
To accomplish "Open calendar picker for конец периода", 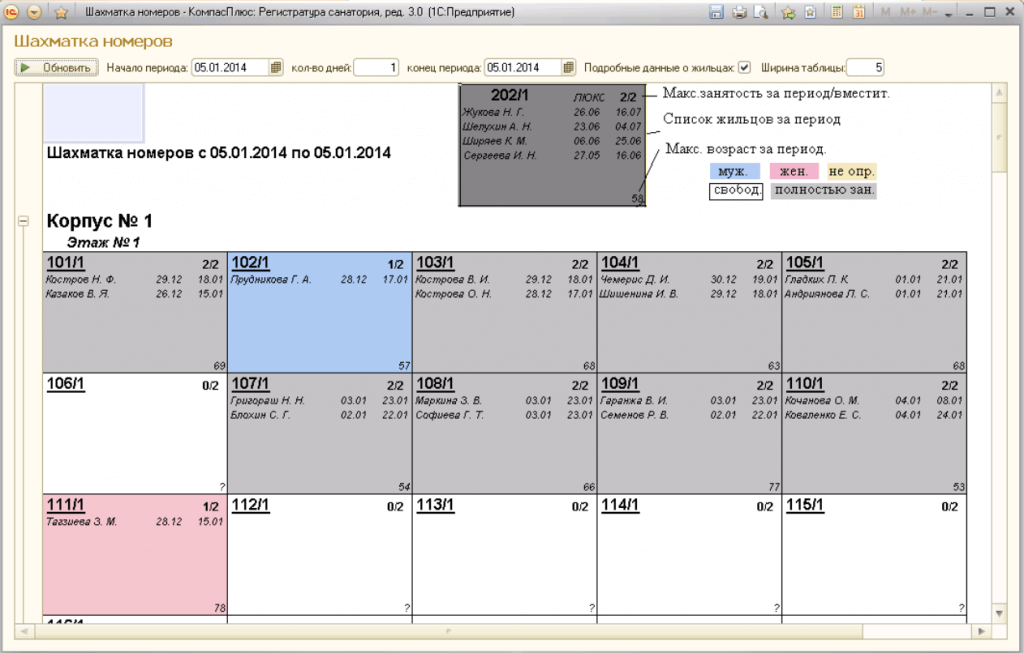I will (569, 67).
